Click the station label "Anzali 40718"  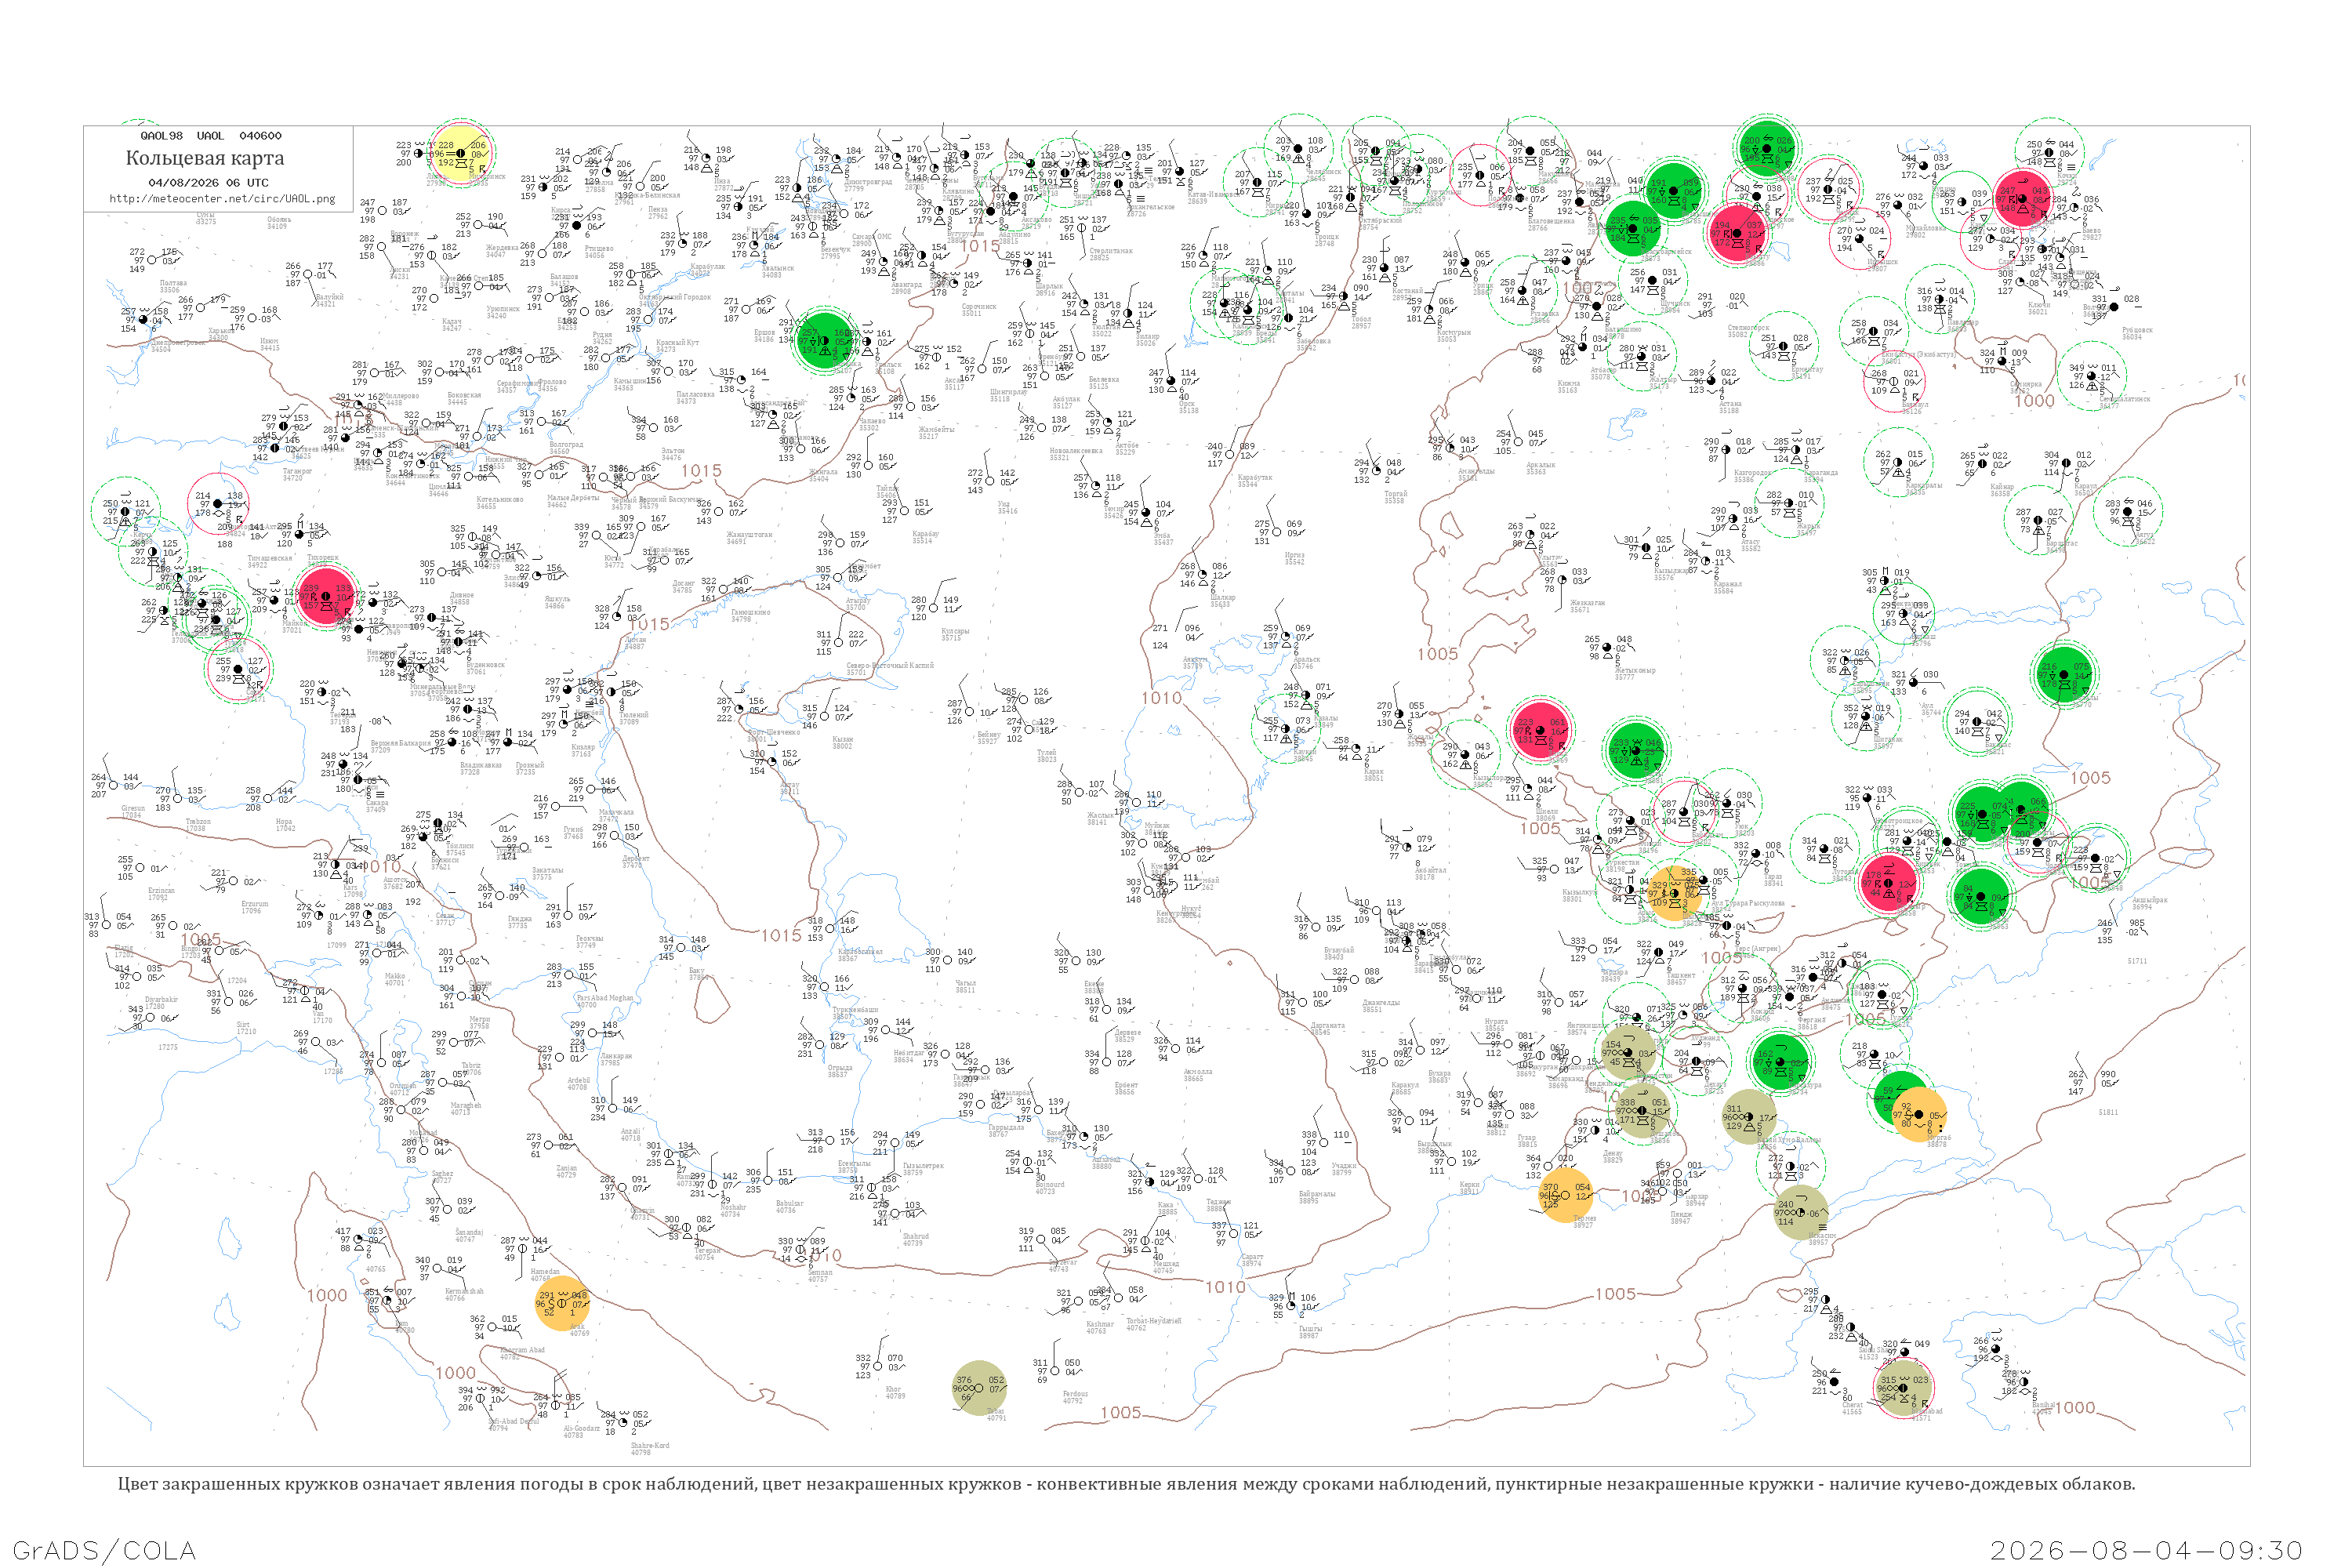coord(630,1135)
